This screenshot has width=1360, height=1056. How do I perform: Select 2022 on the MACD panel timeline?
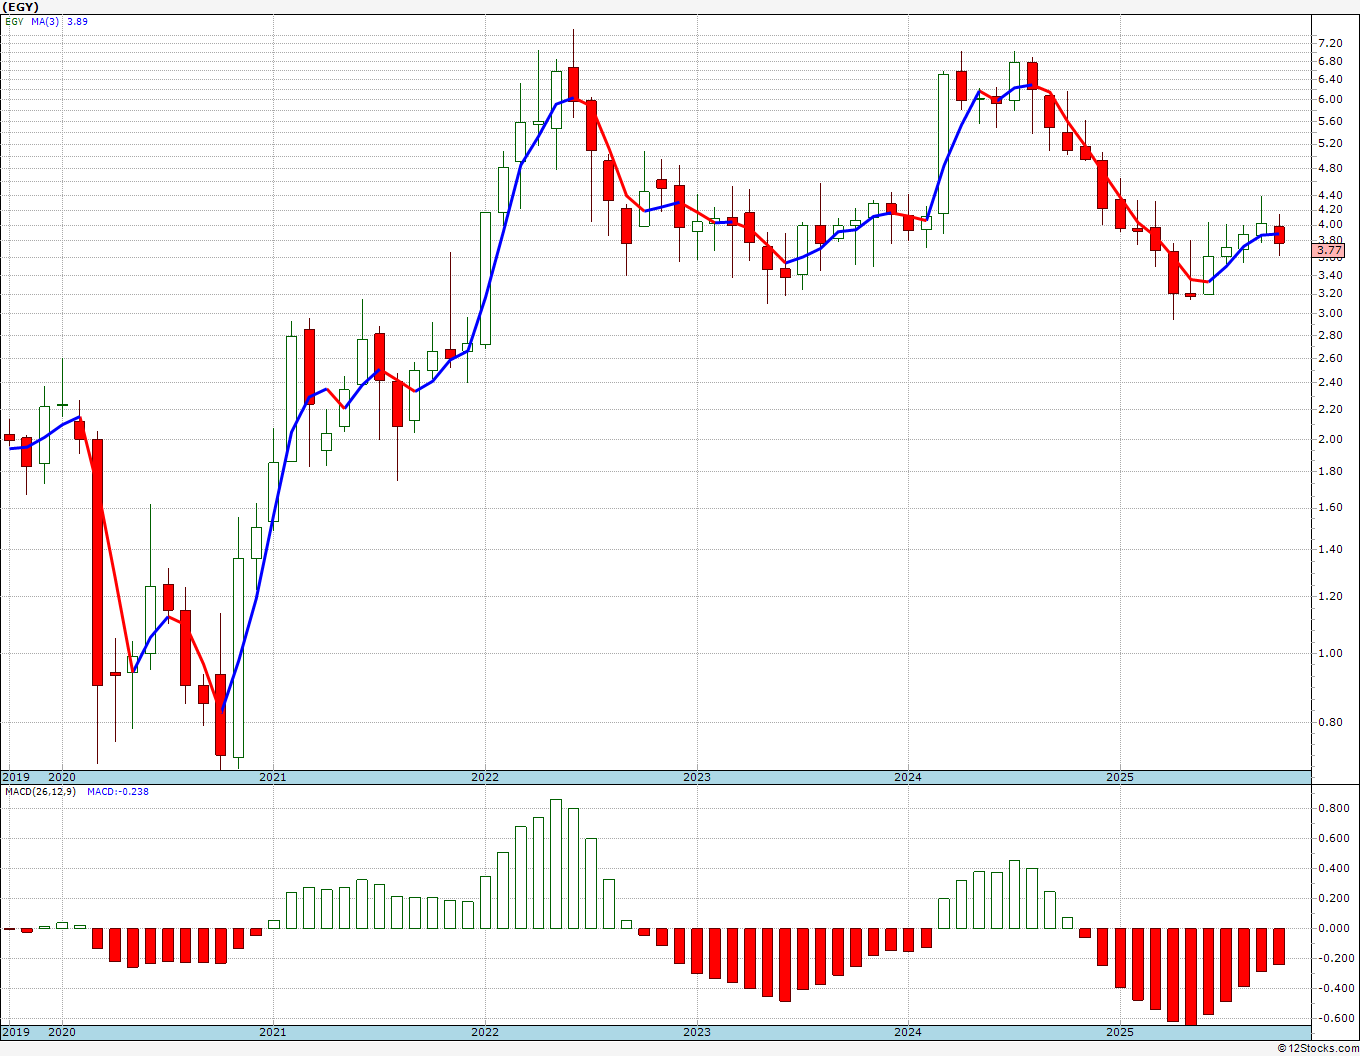tap(485, 1032)
